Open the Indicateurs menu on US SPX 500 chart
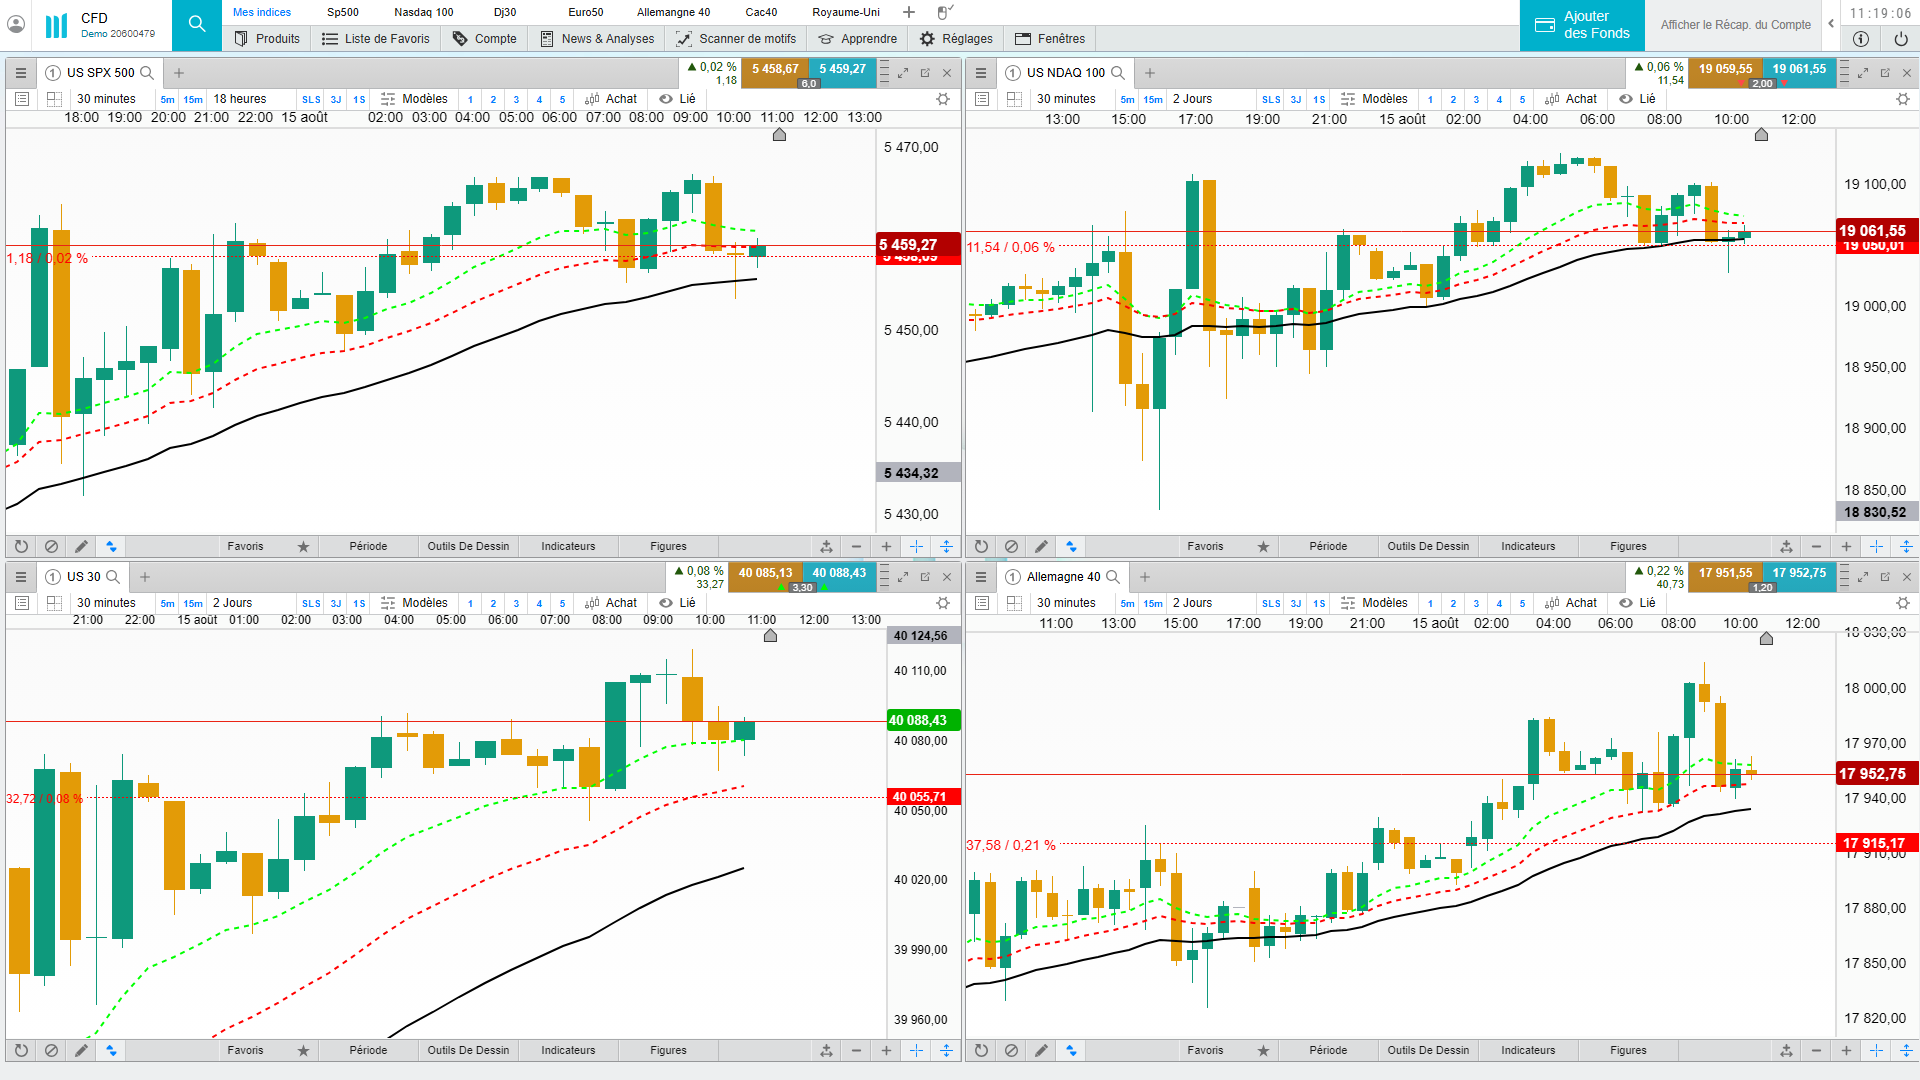Screen dimensions: 1920x1080 568,547
